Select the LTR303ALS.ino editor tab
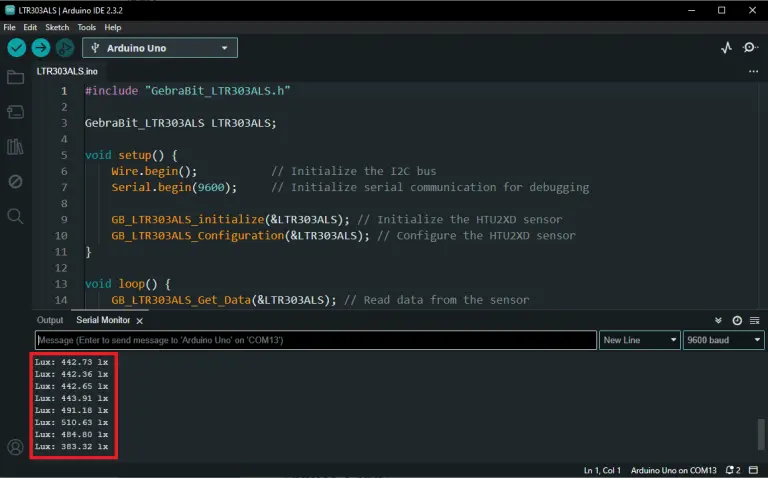This screenshot has width=768, height=478. (67, 72)
